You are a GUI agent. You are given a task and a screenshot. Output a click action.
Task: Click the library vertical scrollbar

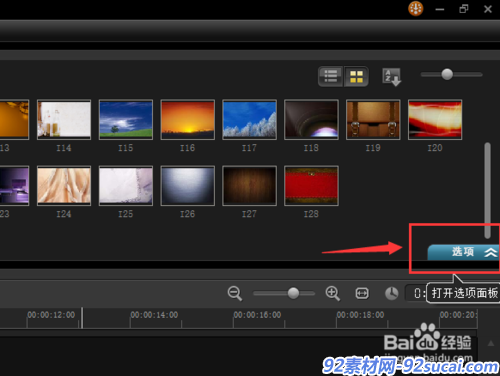[x=488, y=190]
